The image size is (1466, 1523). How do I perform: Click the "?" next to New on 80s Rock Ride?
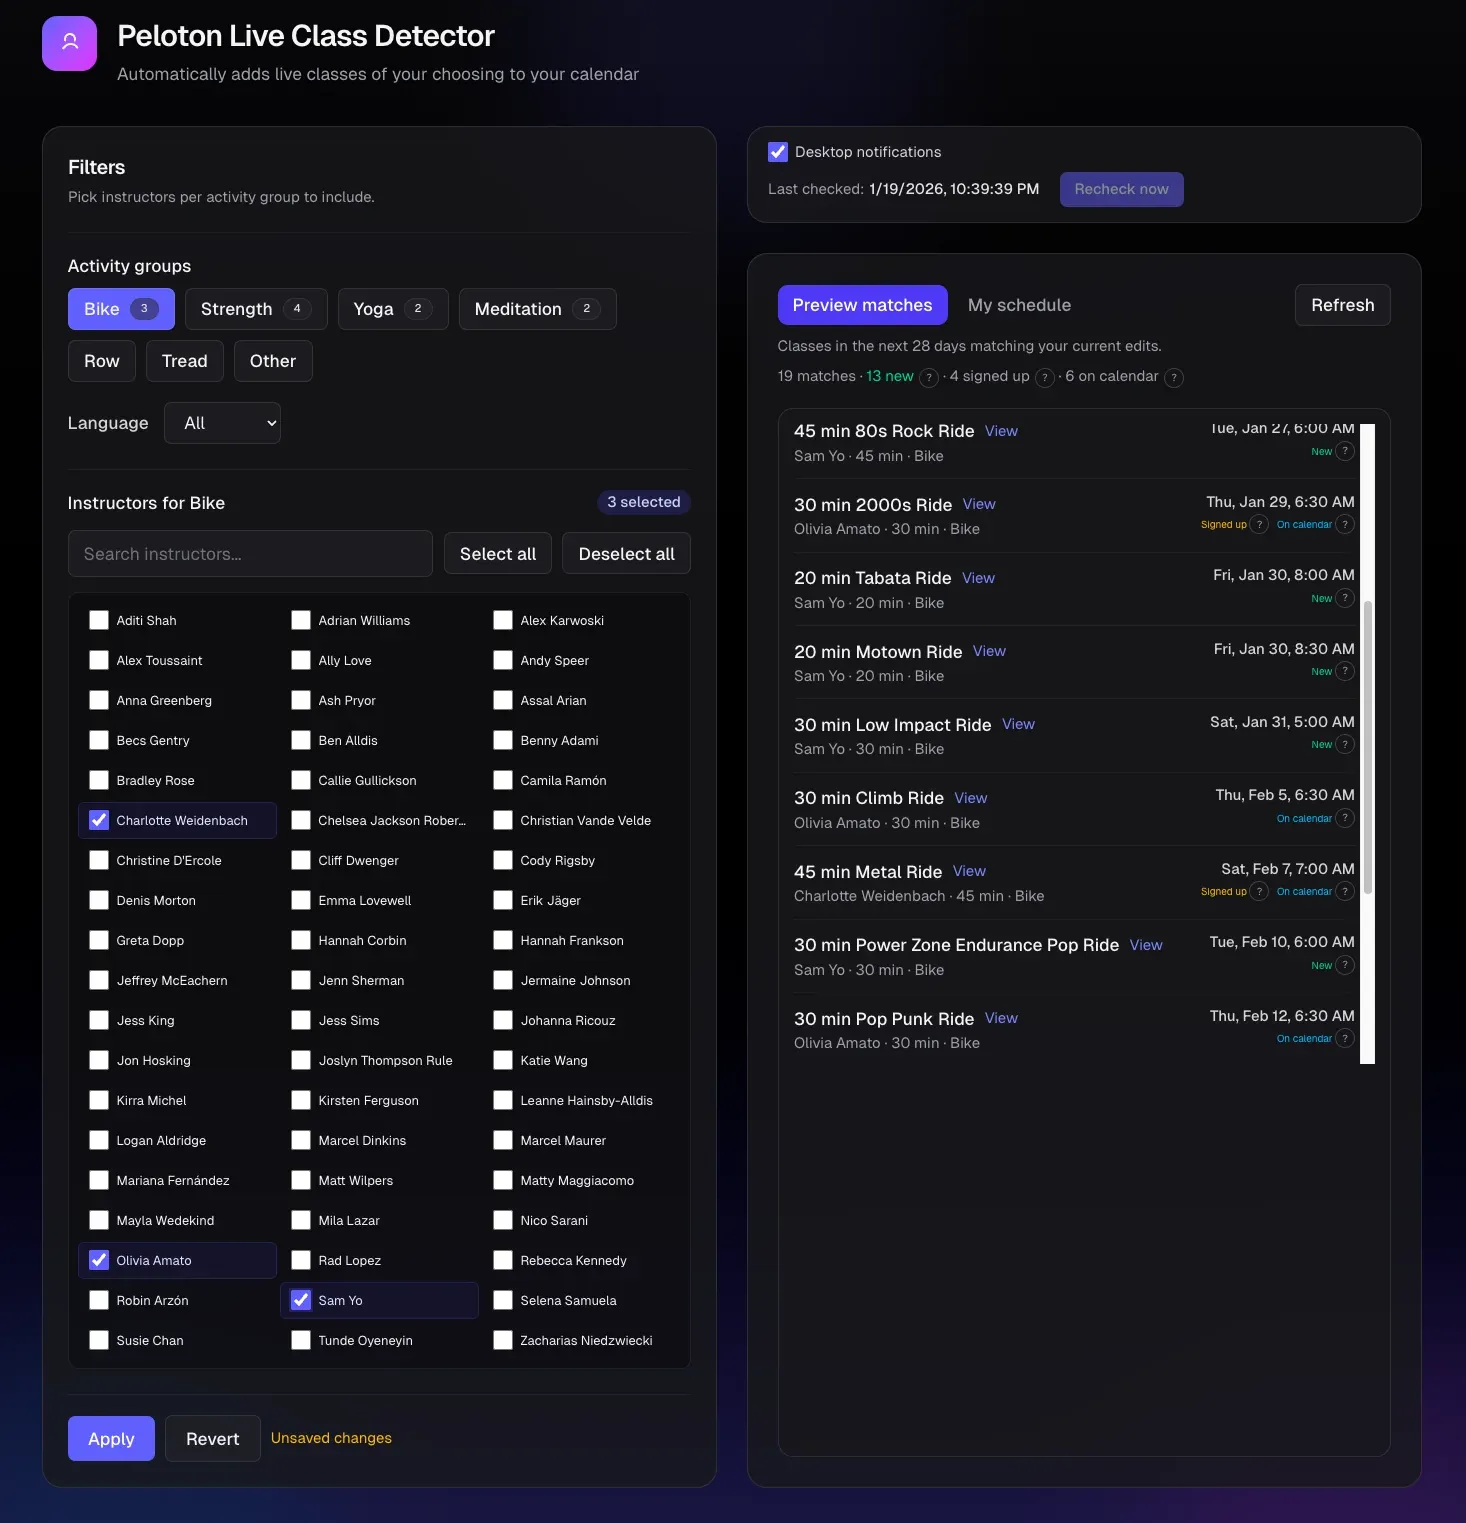pyautogui.click(x=1345, y=451)
